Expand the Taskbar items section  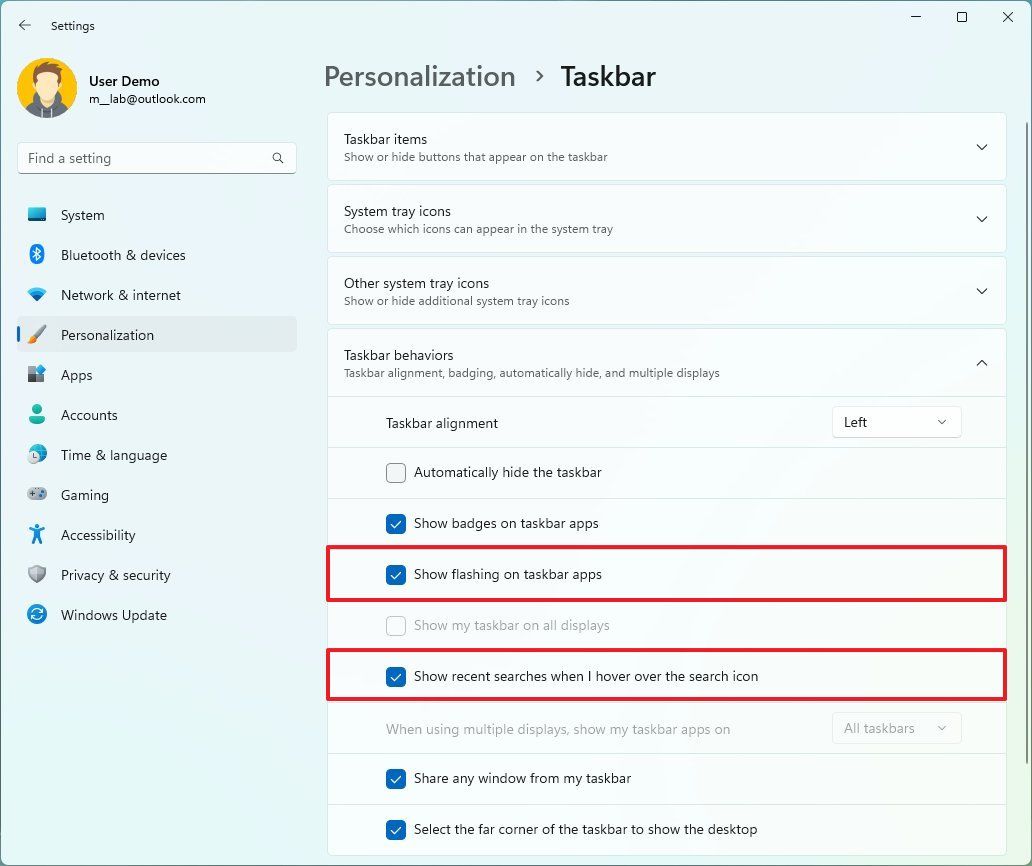(x=981, y=146)
